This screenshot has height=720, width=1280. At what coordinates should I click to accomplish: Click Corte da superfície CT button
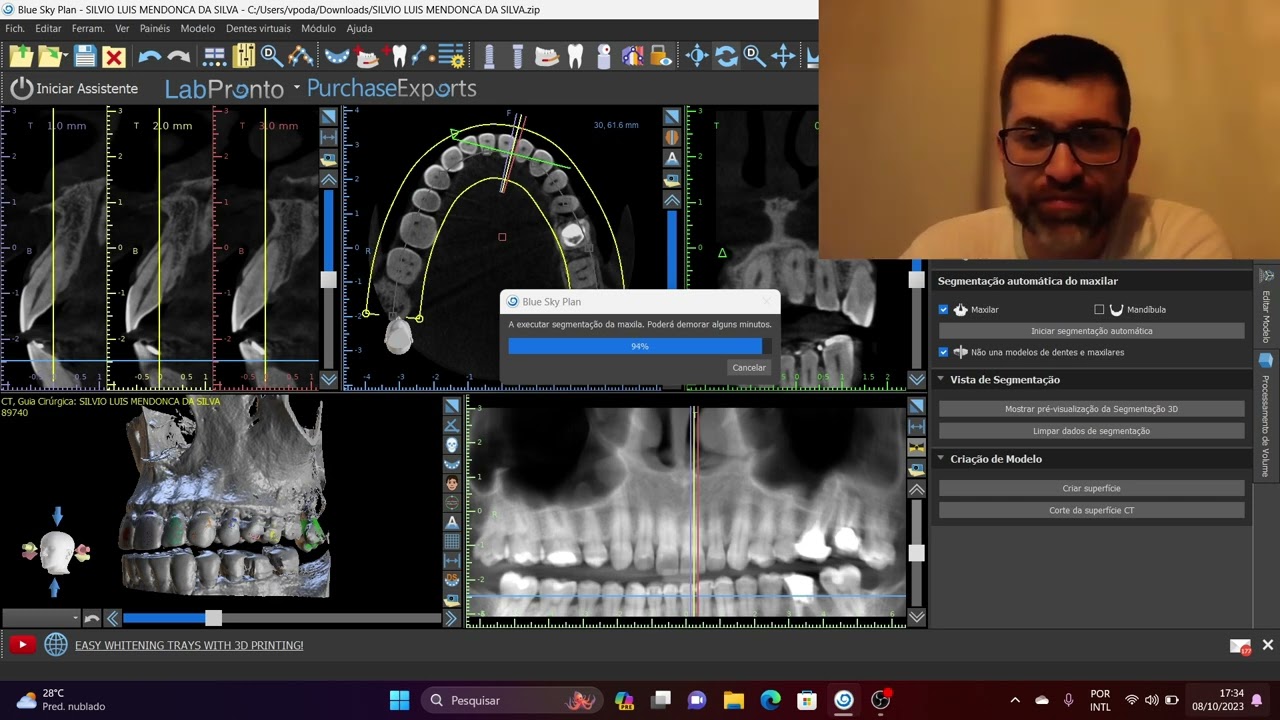[x=1092, y=510]
